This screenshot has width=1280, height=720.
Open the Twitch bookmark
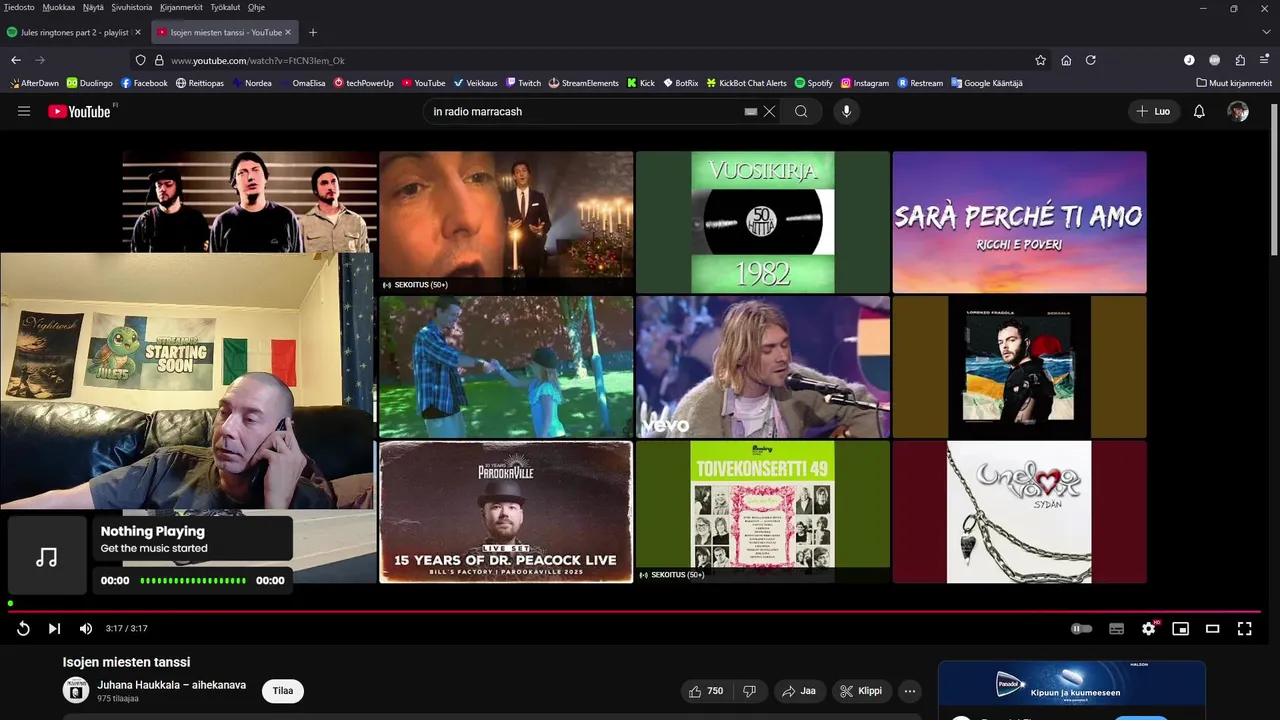coord(523,83)
